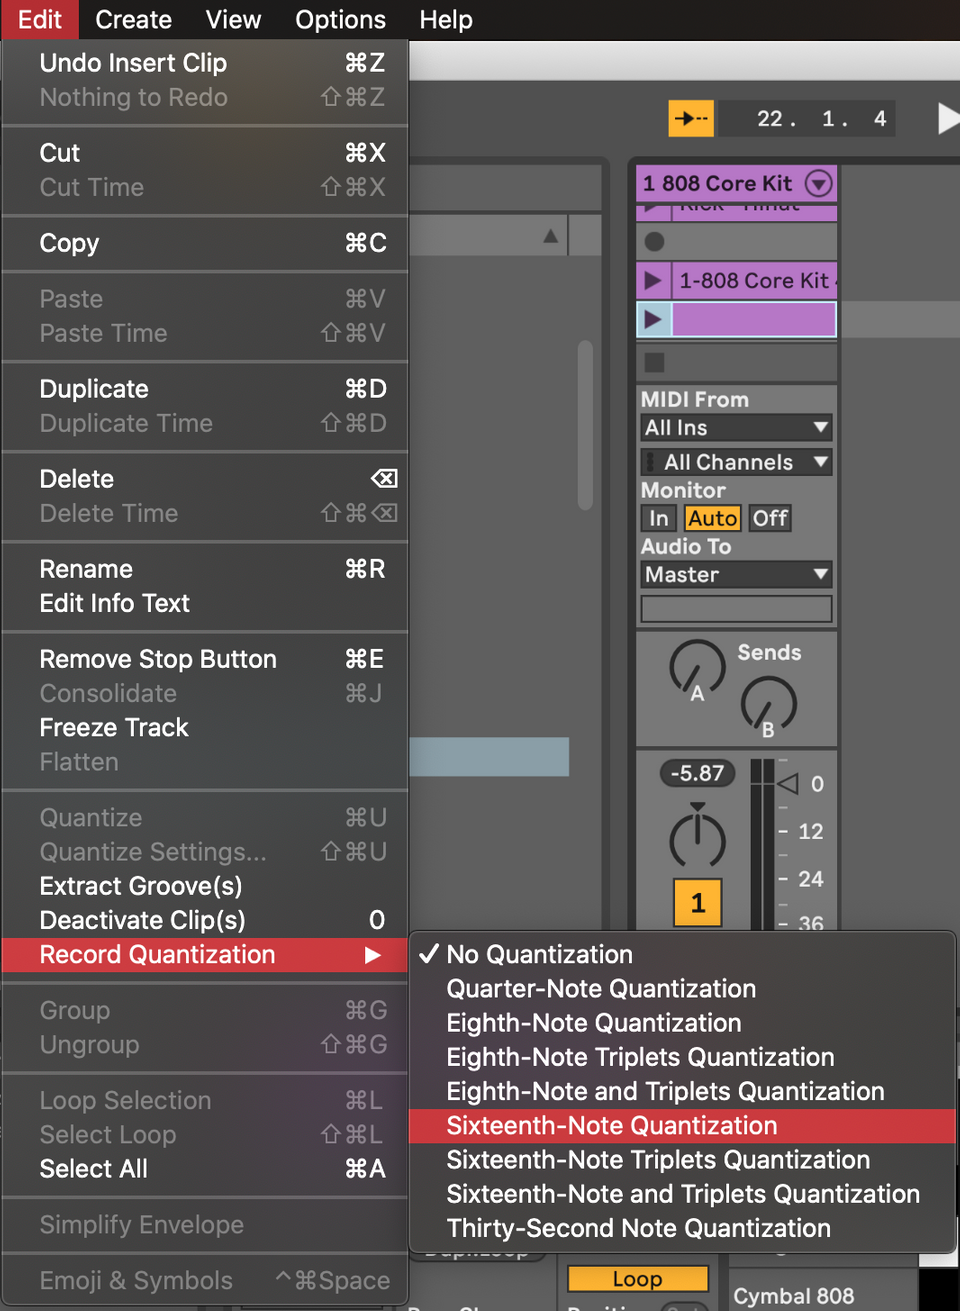960x1311 pixels.
Task: Set Monitor to In
Action: 658,518
